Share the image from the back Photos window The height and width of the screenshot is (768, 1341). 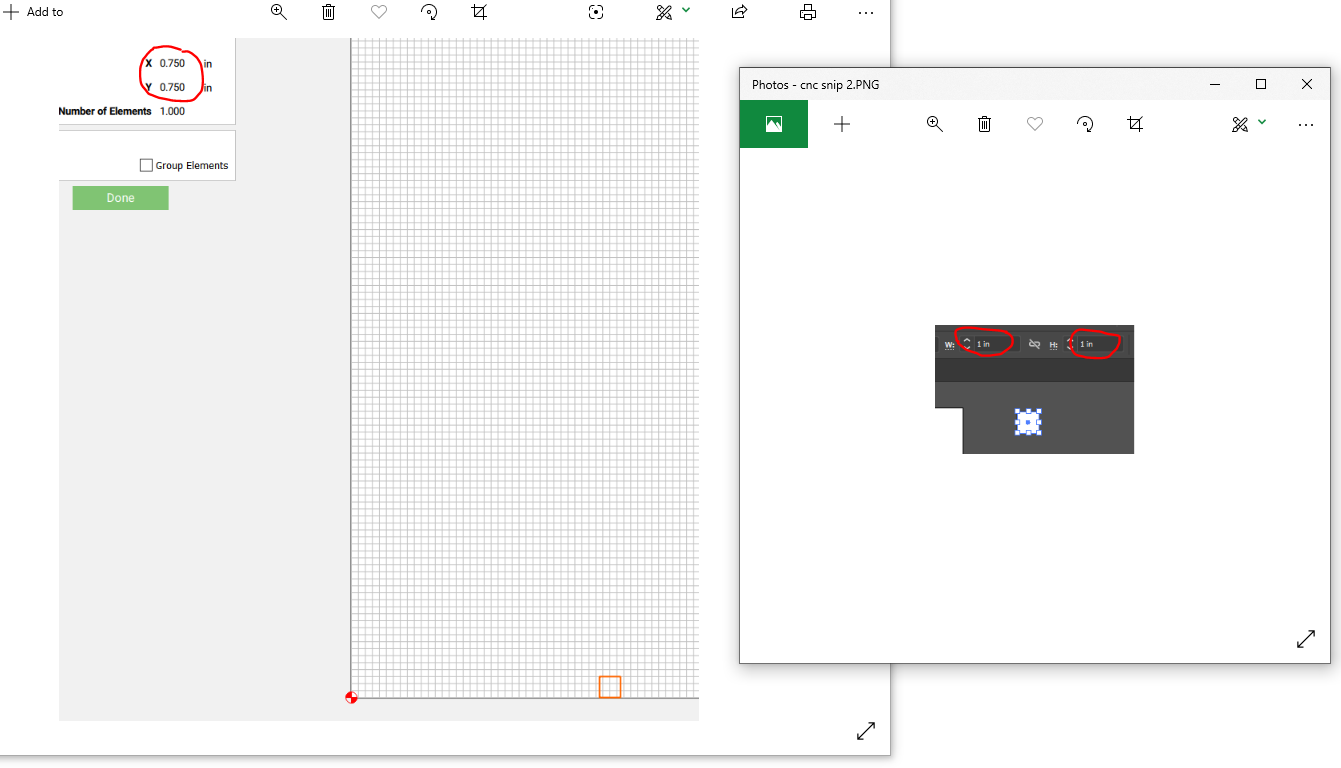pos(739,12)
